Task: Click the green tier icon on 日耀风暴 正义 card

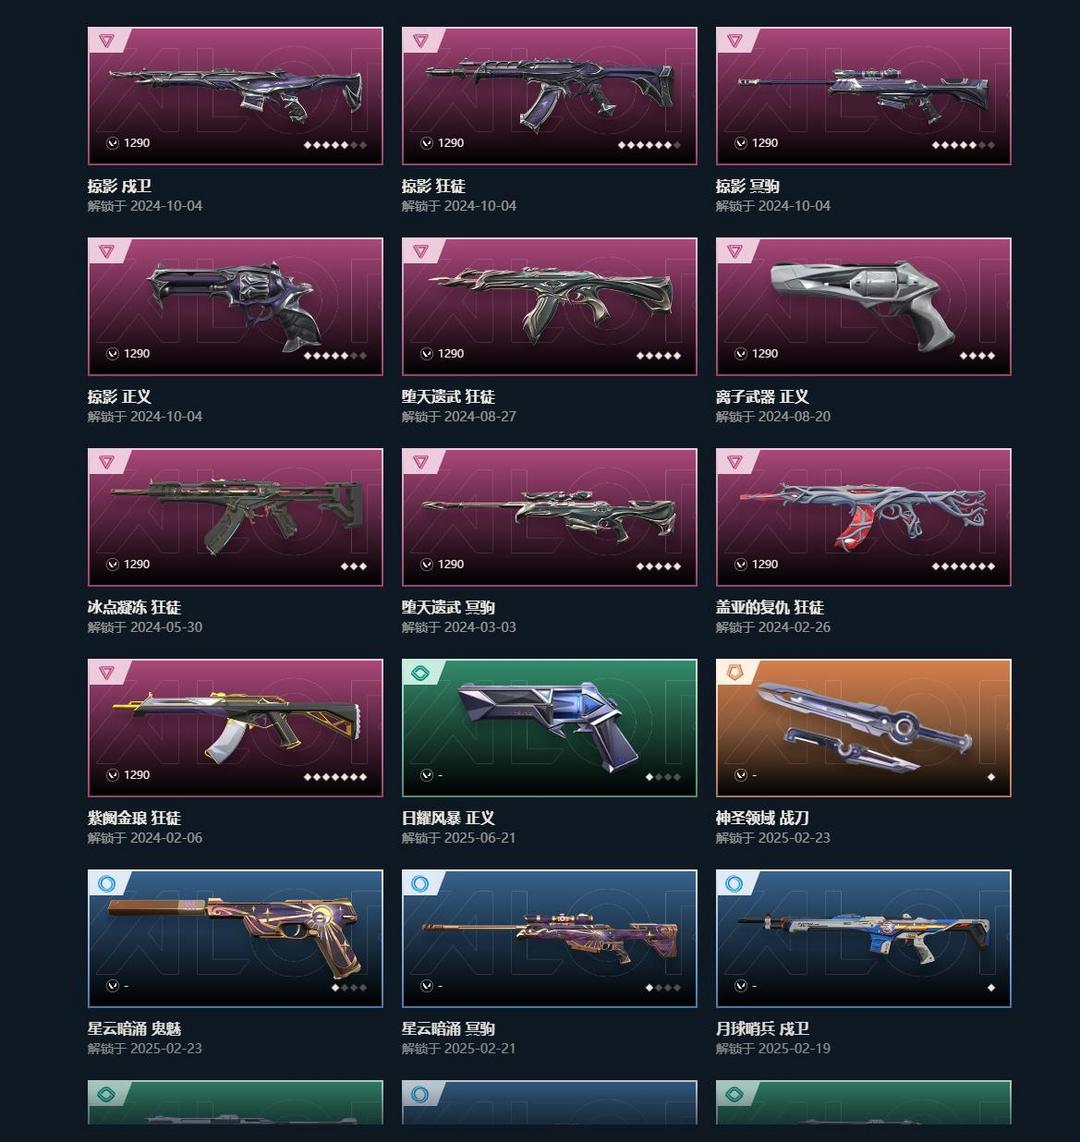Action: [420, 673]
